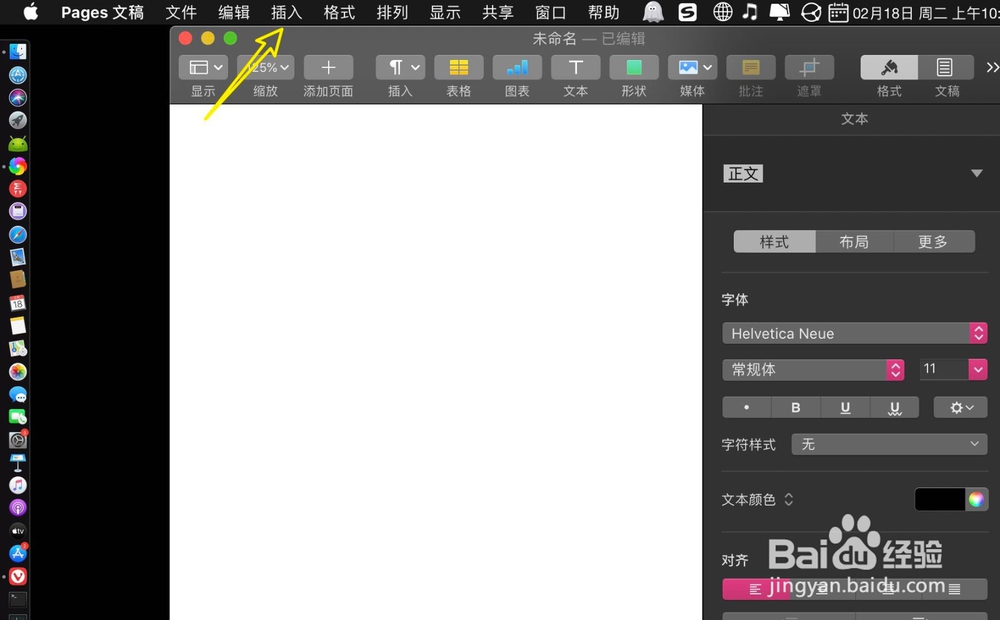Viewport: 1000px width, 620px height.
Task: Open the 排列 menu
Action: click(392, 12)
